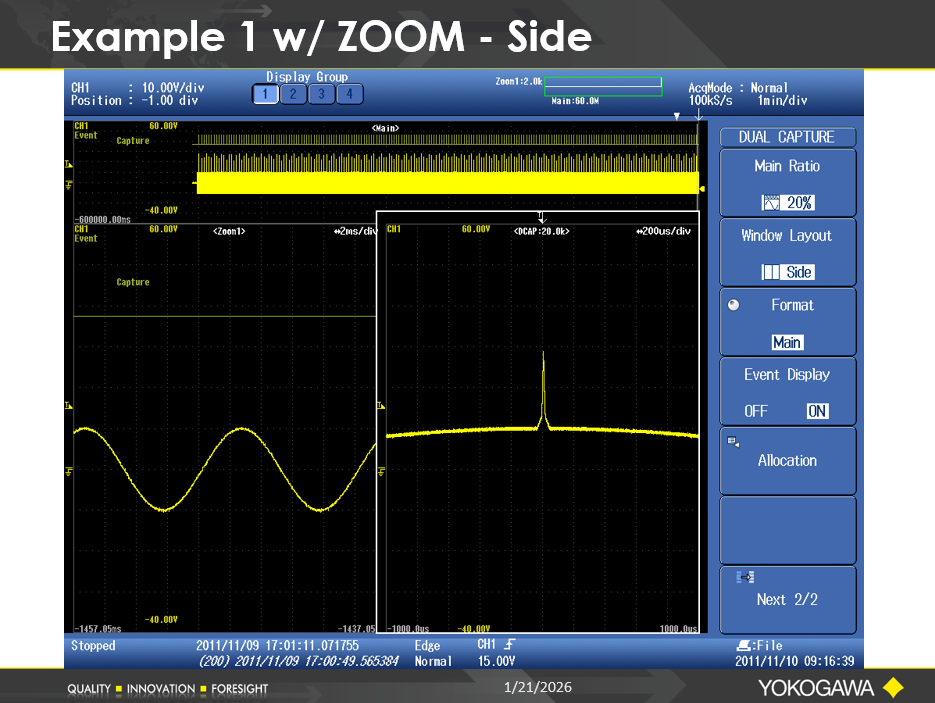Go to Next 2/2 menu page
Image resolution: width=935 pixels, height=703 pixels.
[787, 600]
